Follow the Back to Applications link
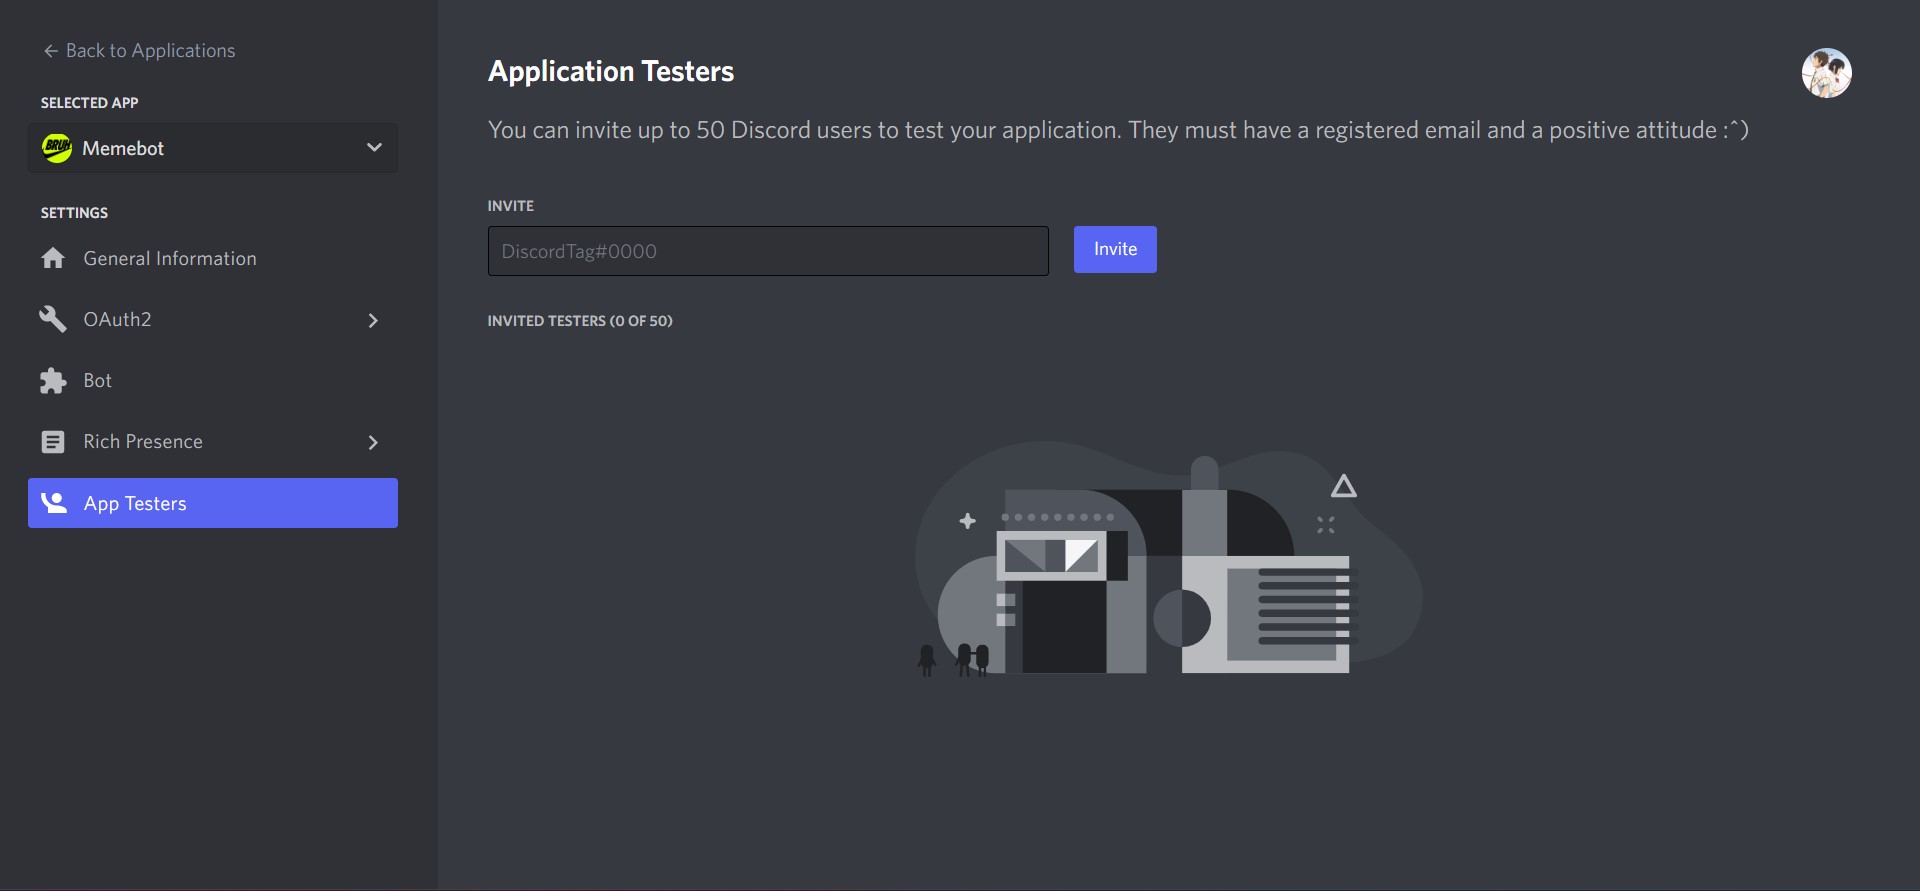The height and width of the screenshot is (891, 1920). coord(150,50)
